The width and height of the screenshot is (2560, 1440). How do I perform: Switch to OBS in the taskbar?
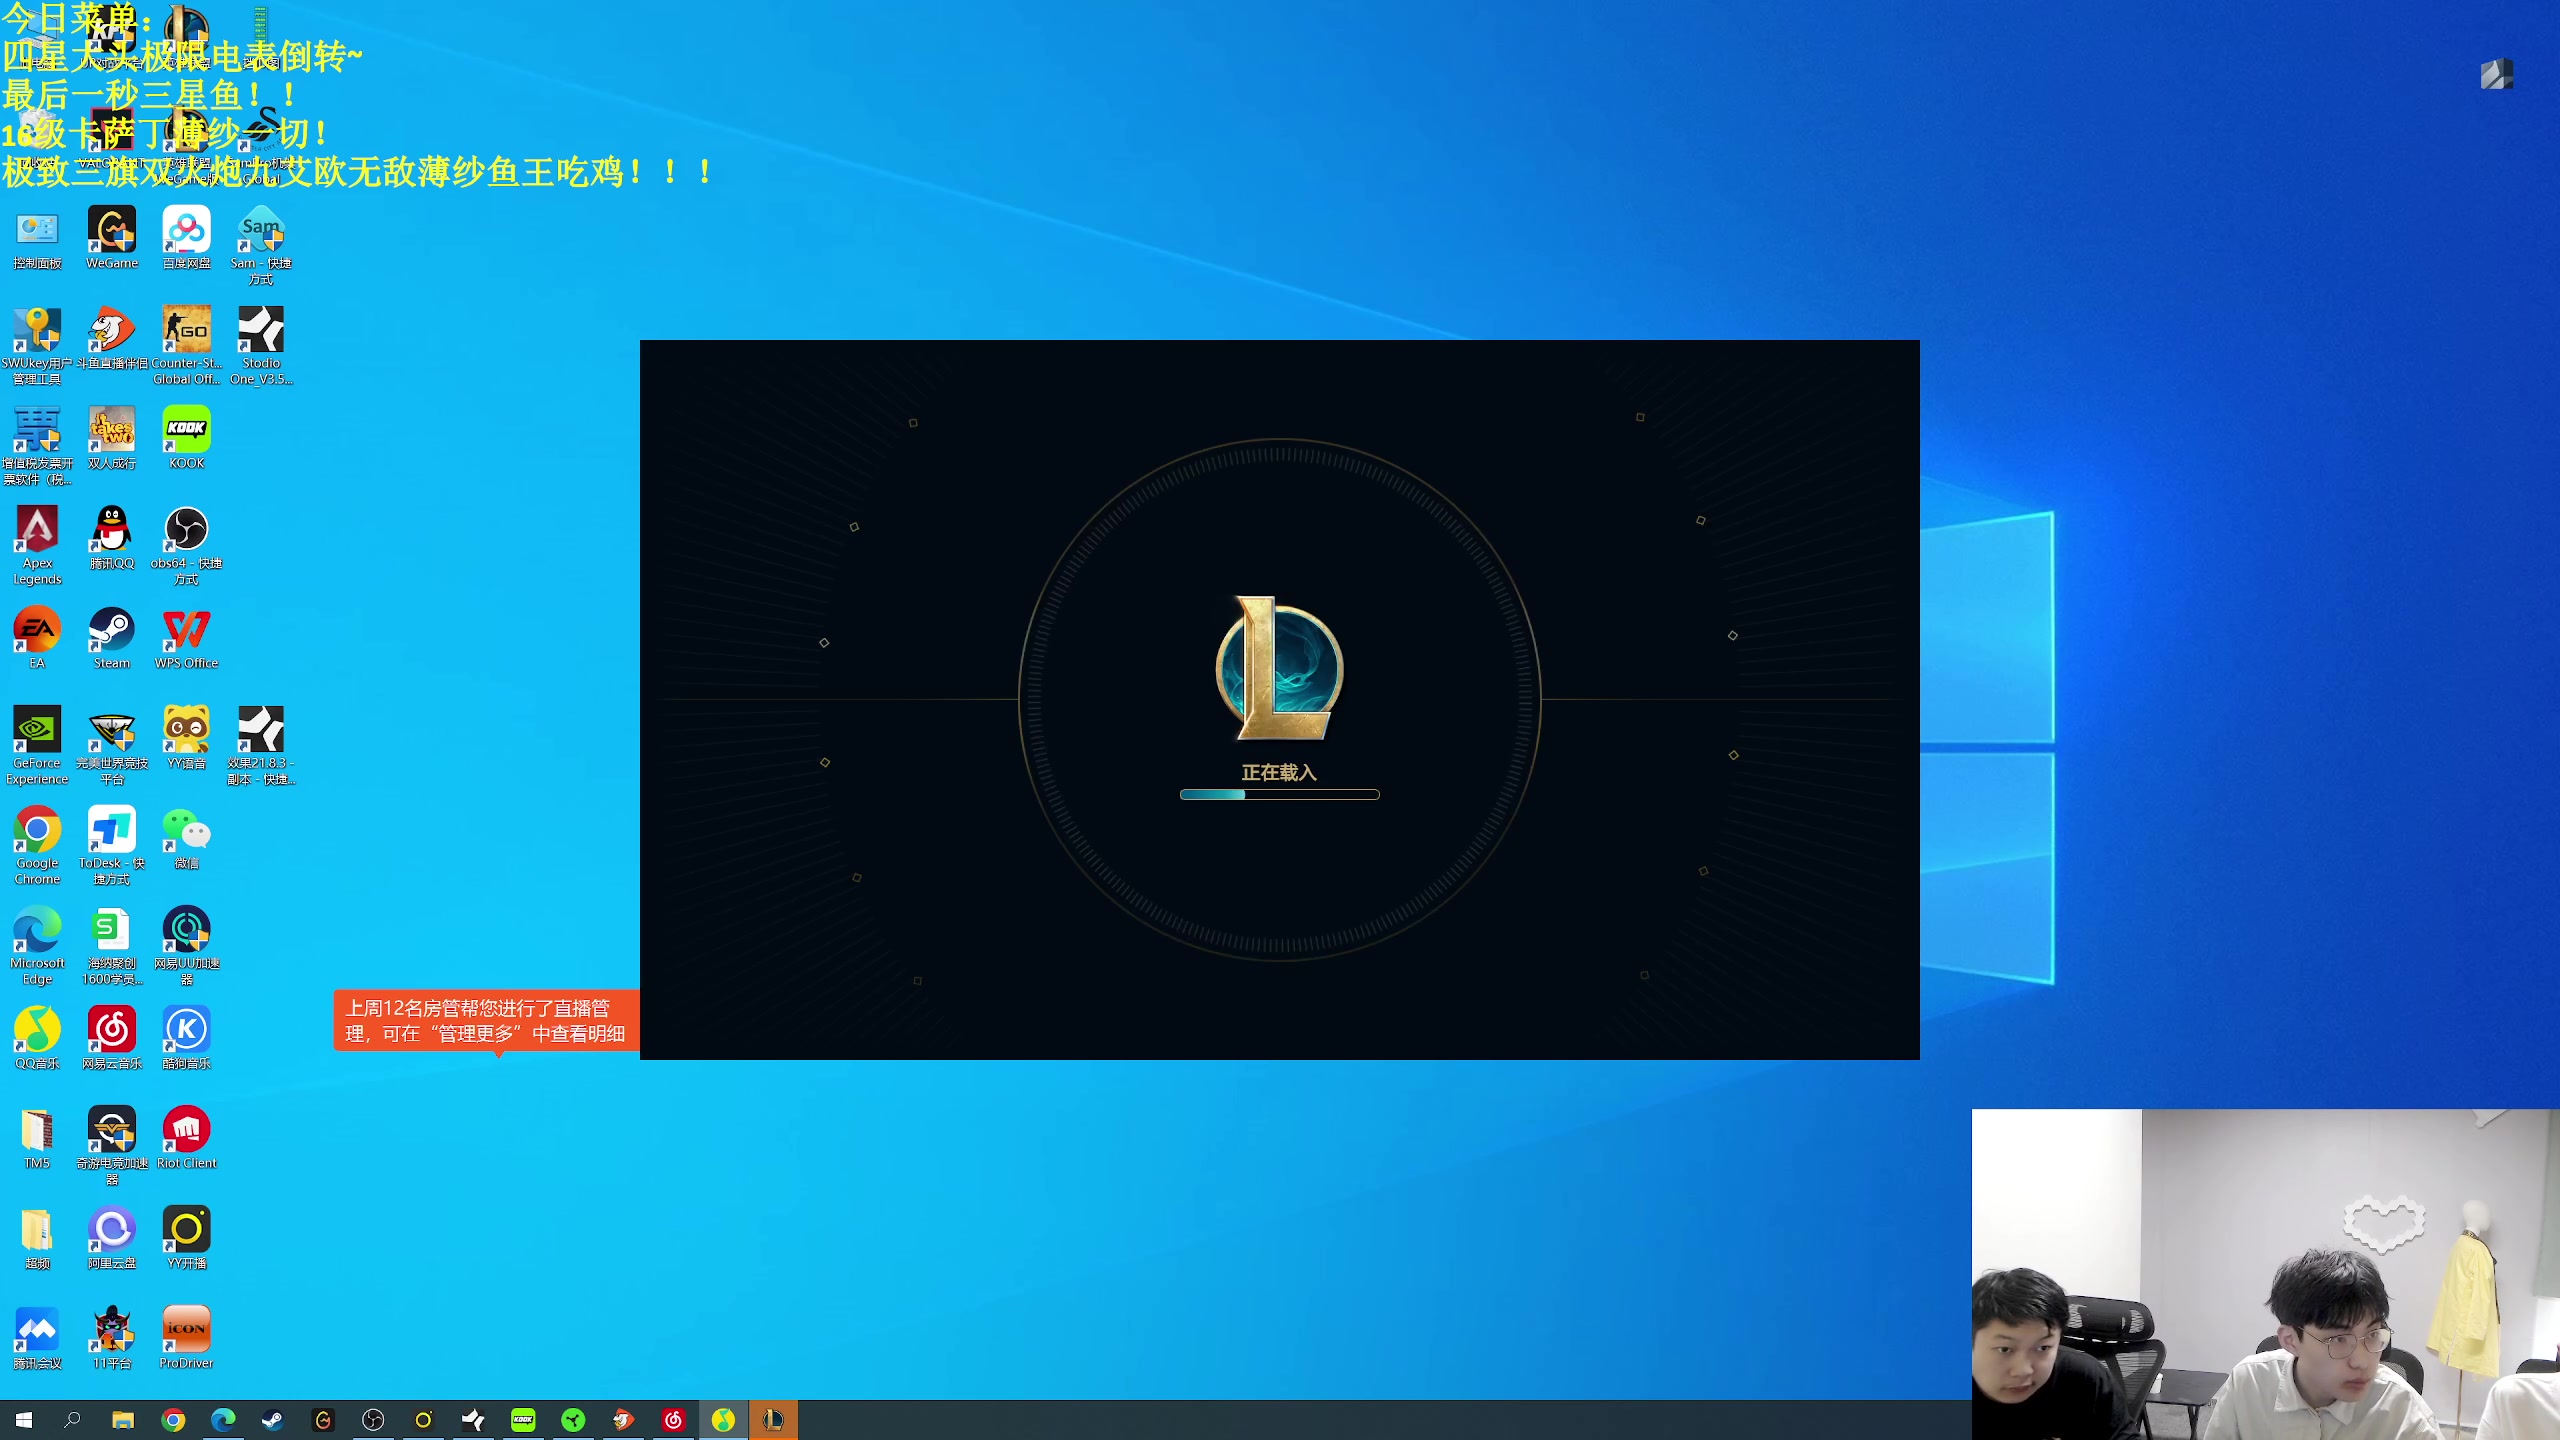point(373,1420)
